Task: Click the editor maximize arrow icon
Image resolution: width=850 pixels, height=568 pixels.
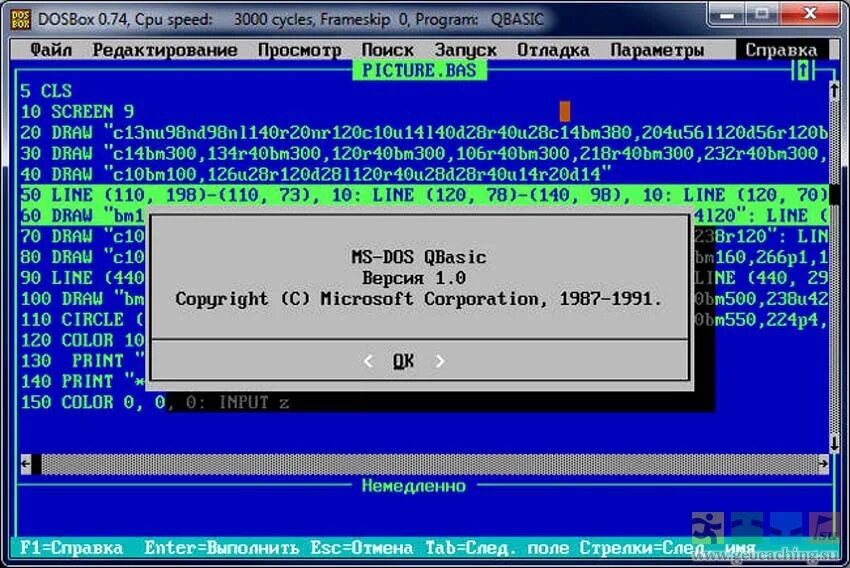Action: [x=803, y=70]
